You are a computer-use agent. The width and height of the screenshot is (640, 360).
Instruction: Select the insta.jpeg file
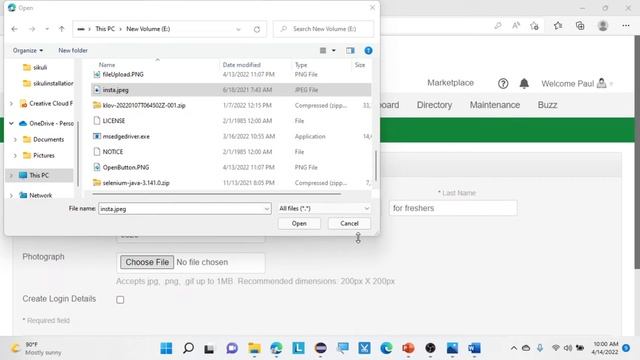231,90
